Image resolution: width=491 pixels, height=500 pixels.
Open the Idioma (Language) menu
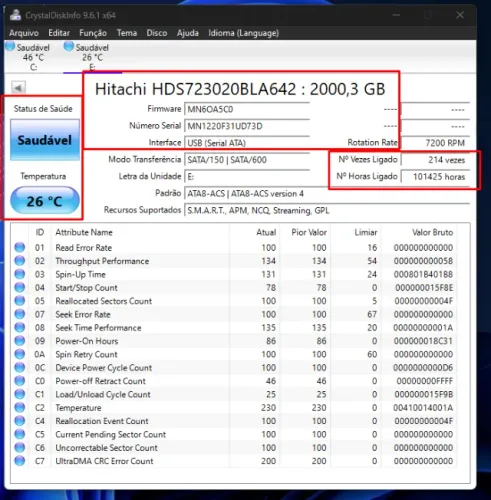point(244,33)
